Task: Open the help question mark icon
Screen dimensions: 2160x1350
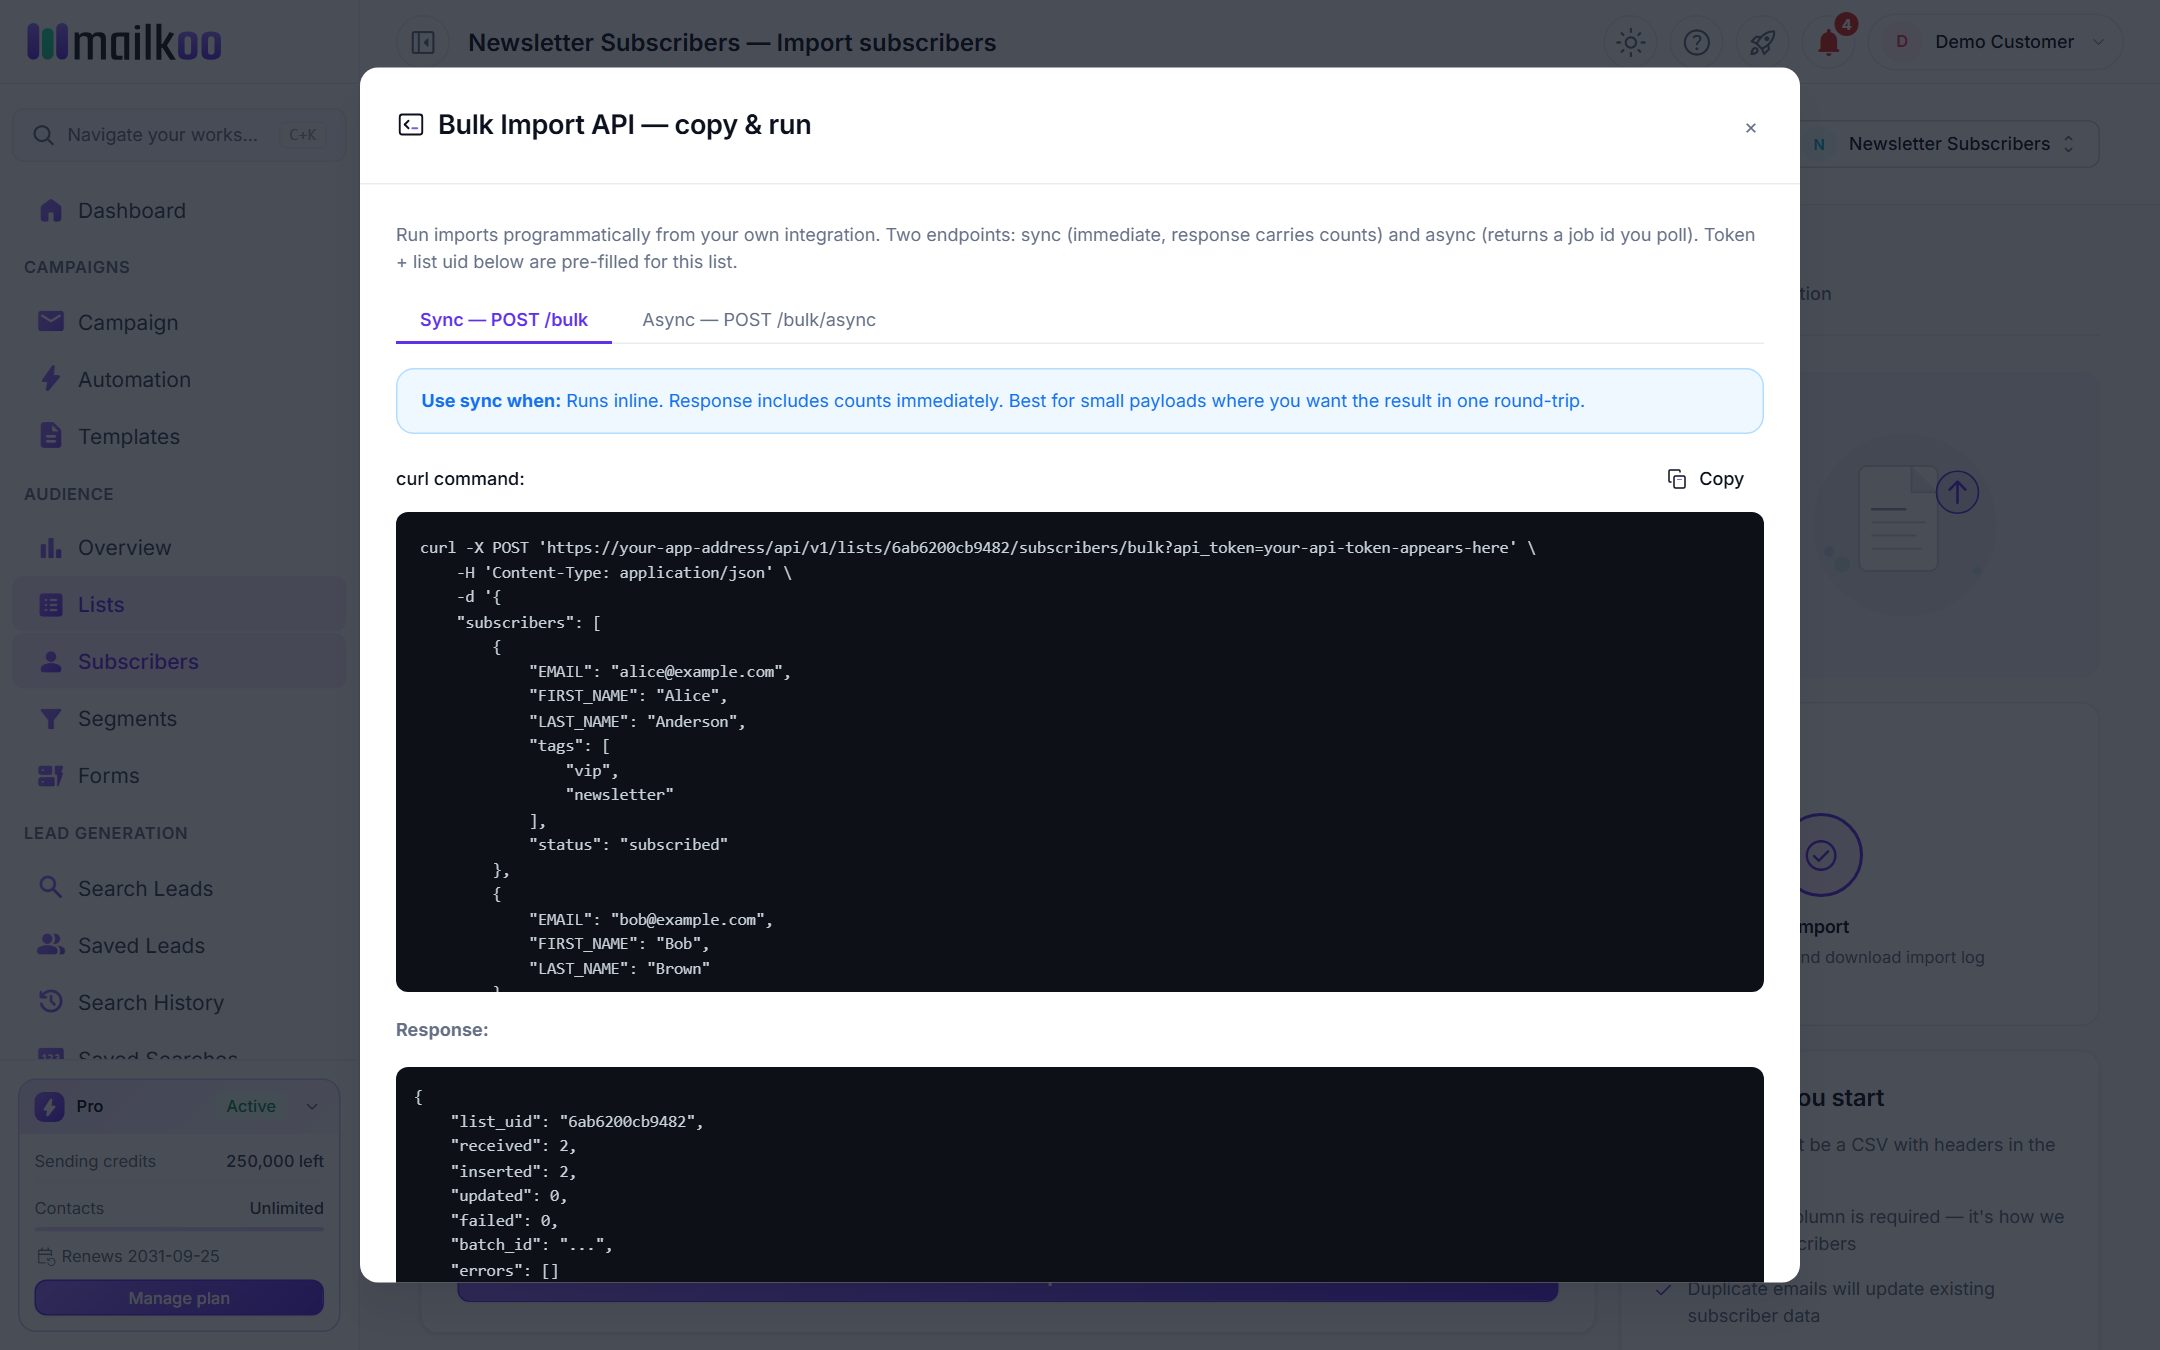Action: [x=1696, y=42]
